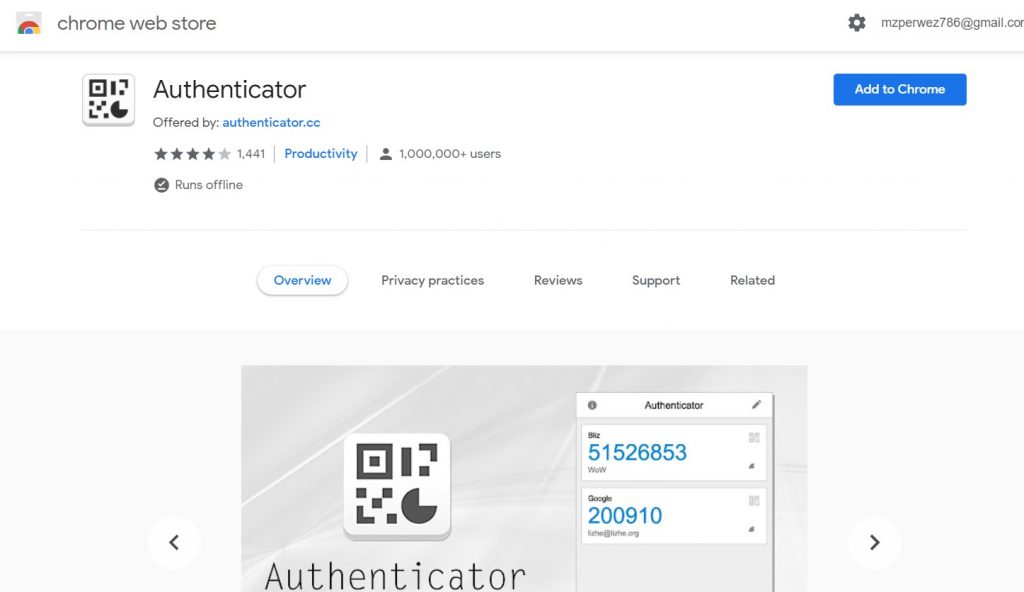Open the Chrome Web Store logo
Screen dimensions: 1024x592
(29, 24)
